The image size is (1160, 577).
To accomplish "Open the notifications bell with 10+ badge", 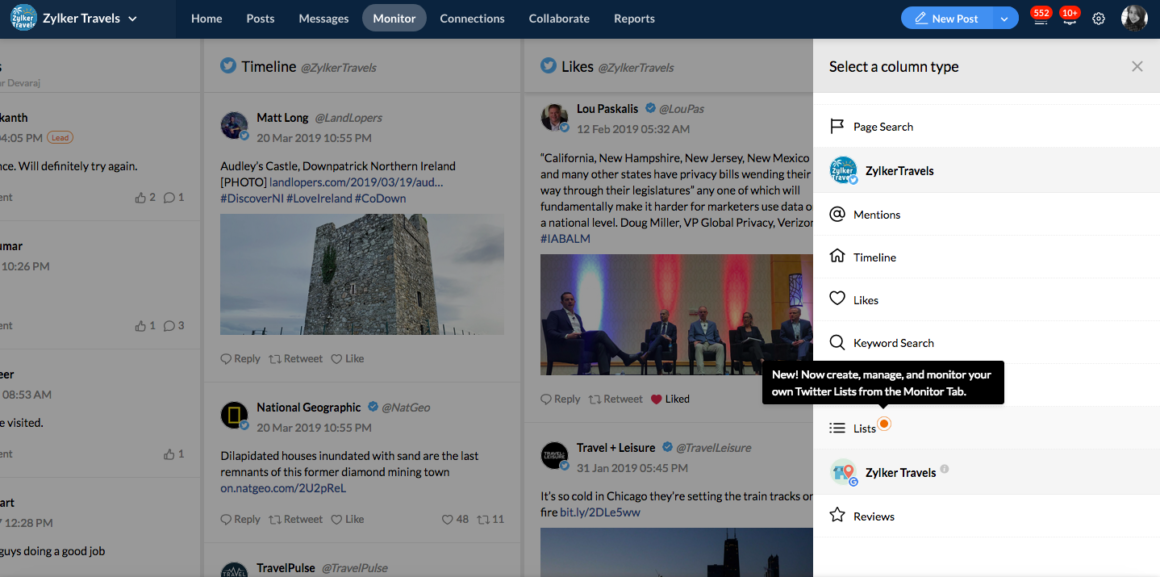I will click(x=1069, y=19).
